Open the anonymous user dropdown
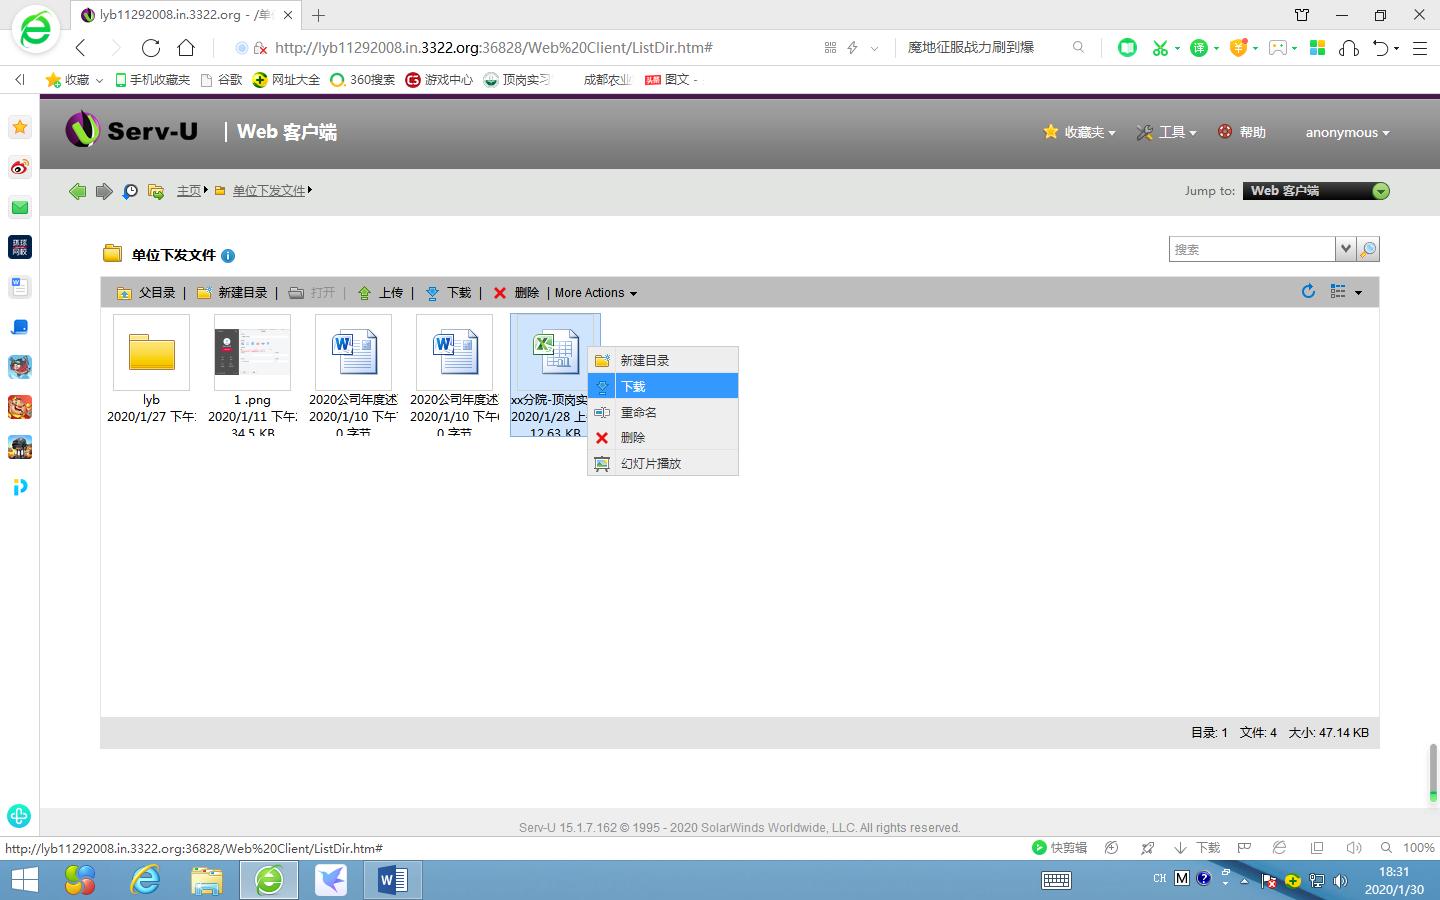The image size is (1440, 900). click(x=1347, y=132)
